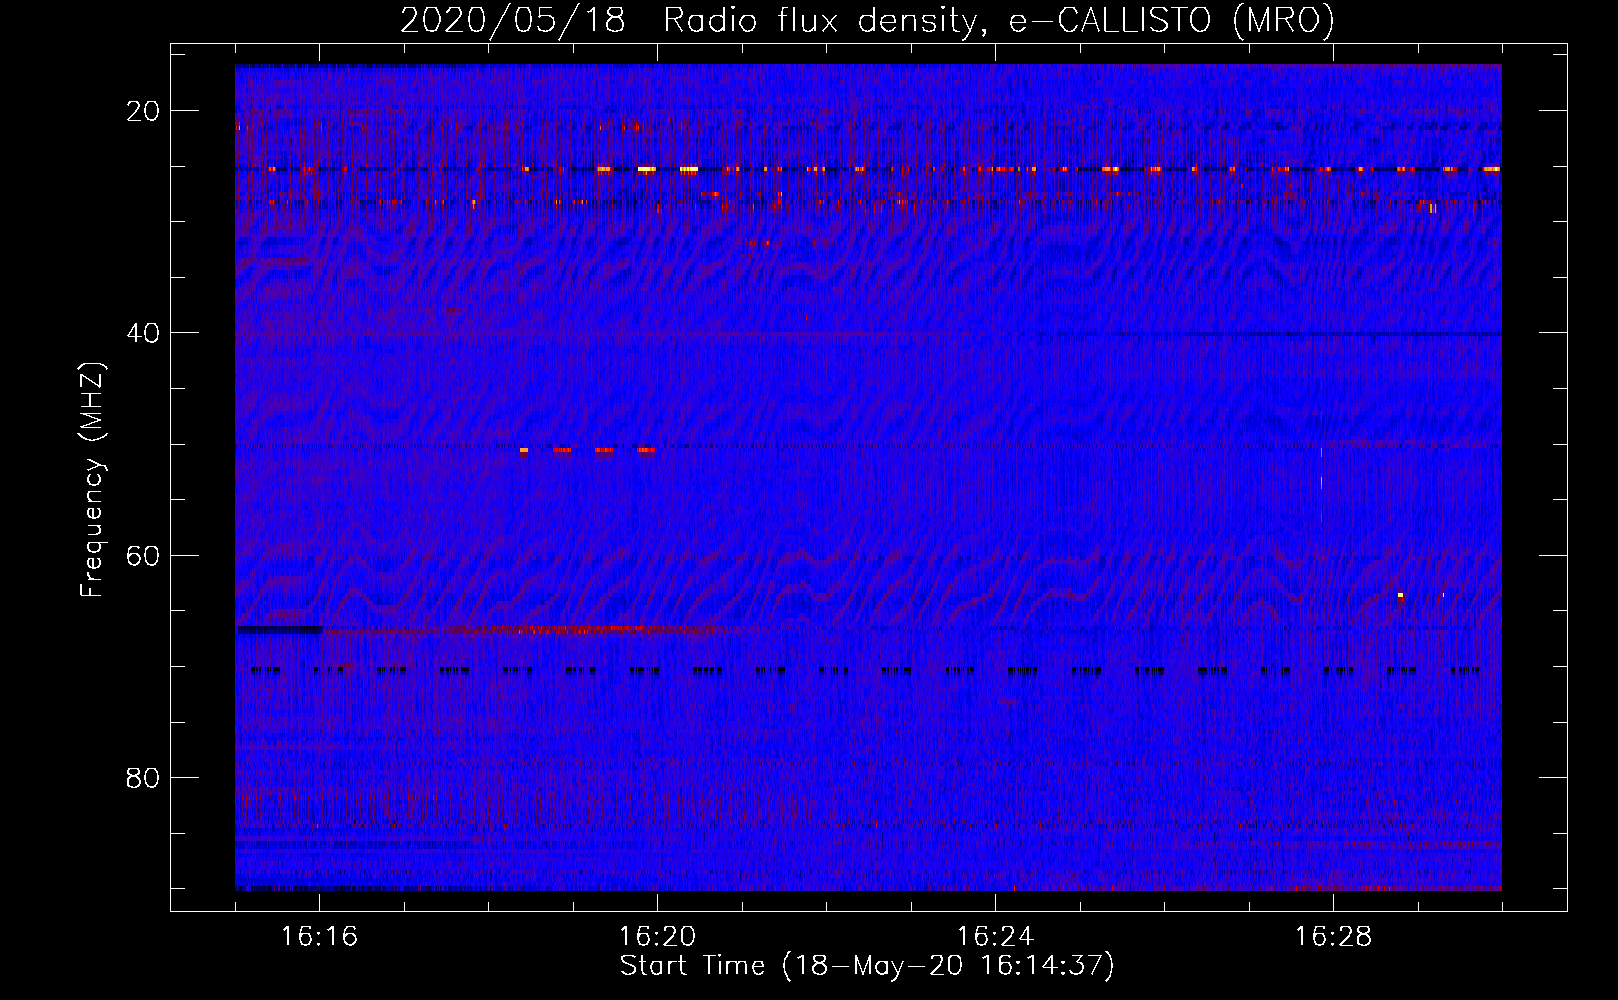Click the "Frequency (MHZ)" axis label
Image resolution: width=1618 pixels, height=1000 pixels.
coord(92,480)
